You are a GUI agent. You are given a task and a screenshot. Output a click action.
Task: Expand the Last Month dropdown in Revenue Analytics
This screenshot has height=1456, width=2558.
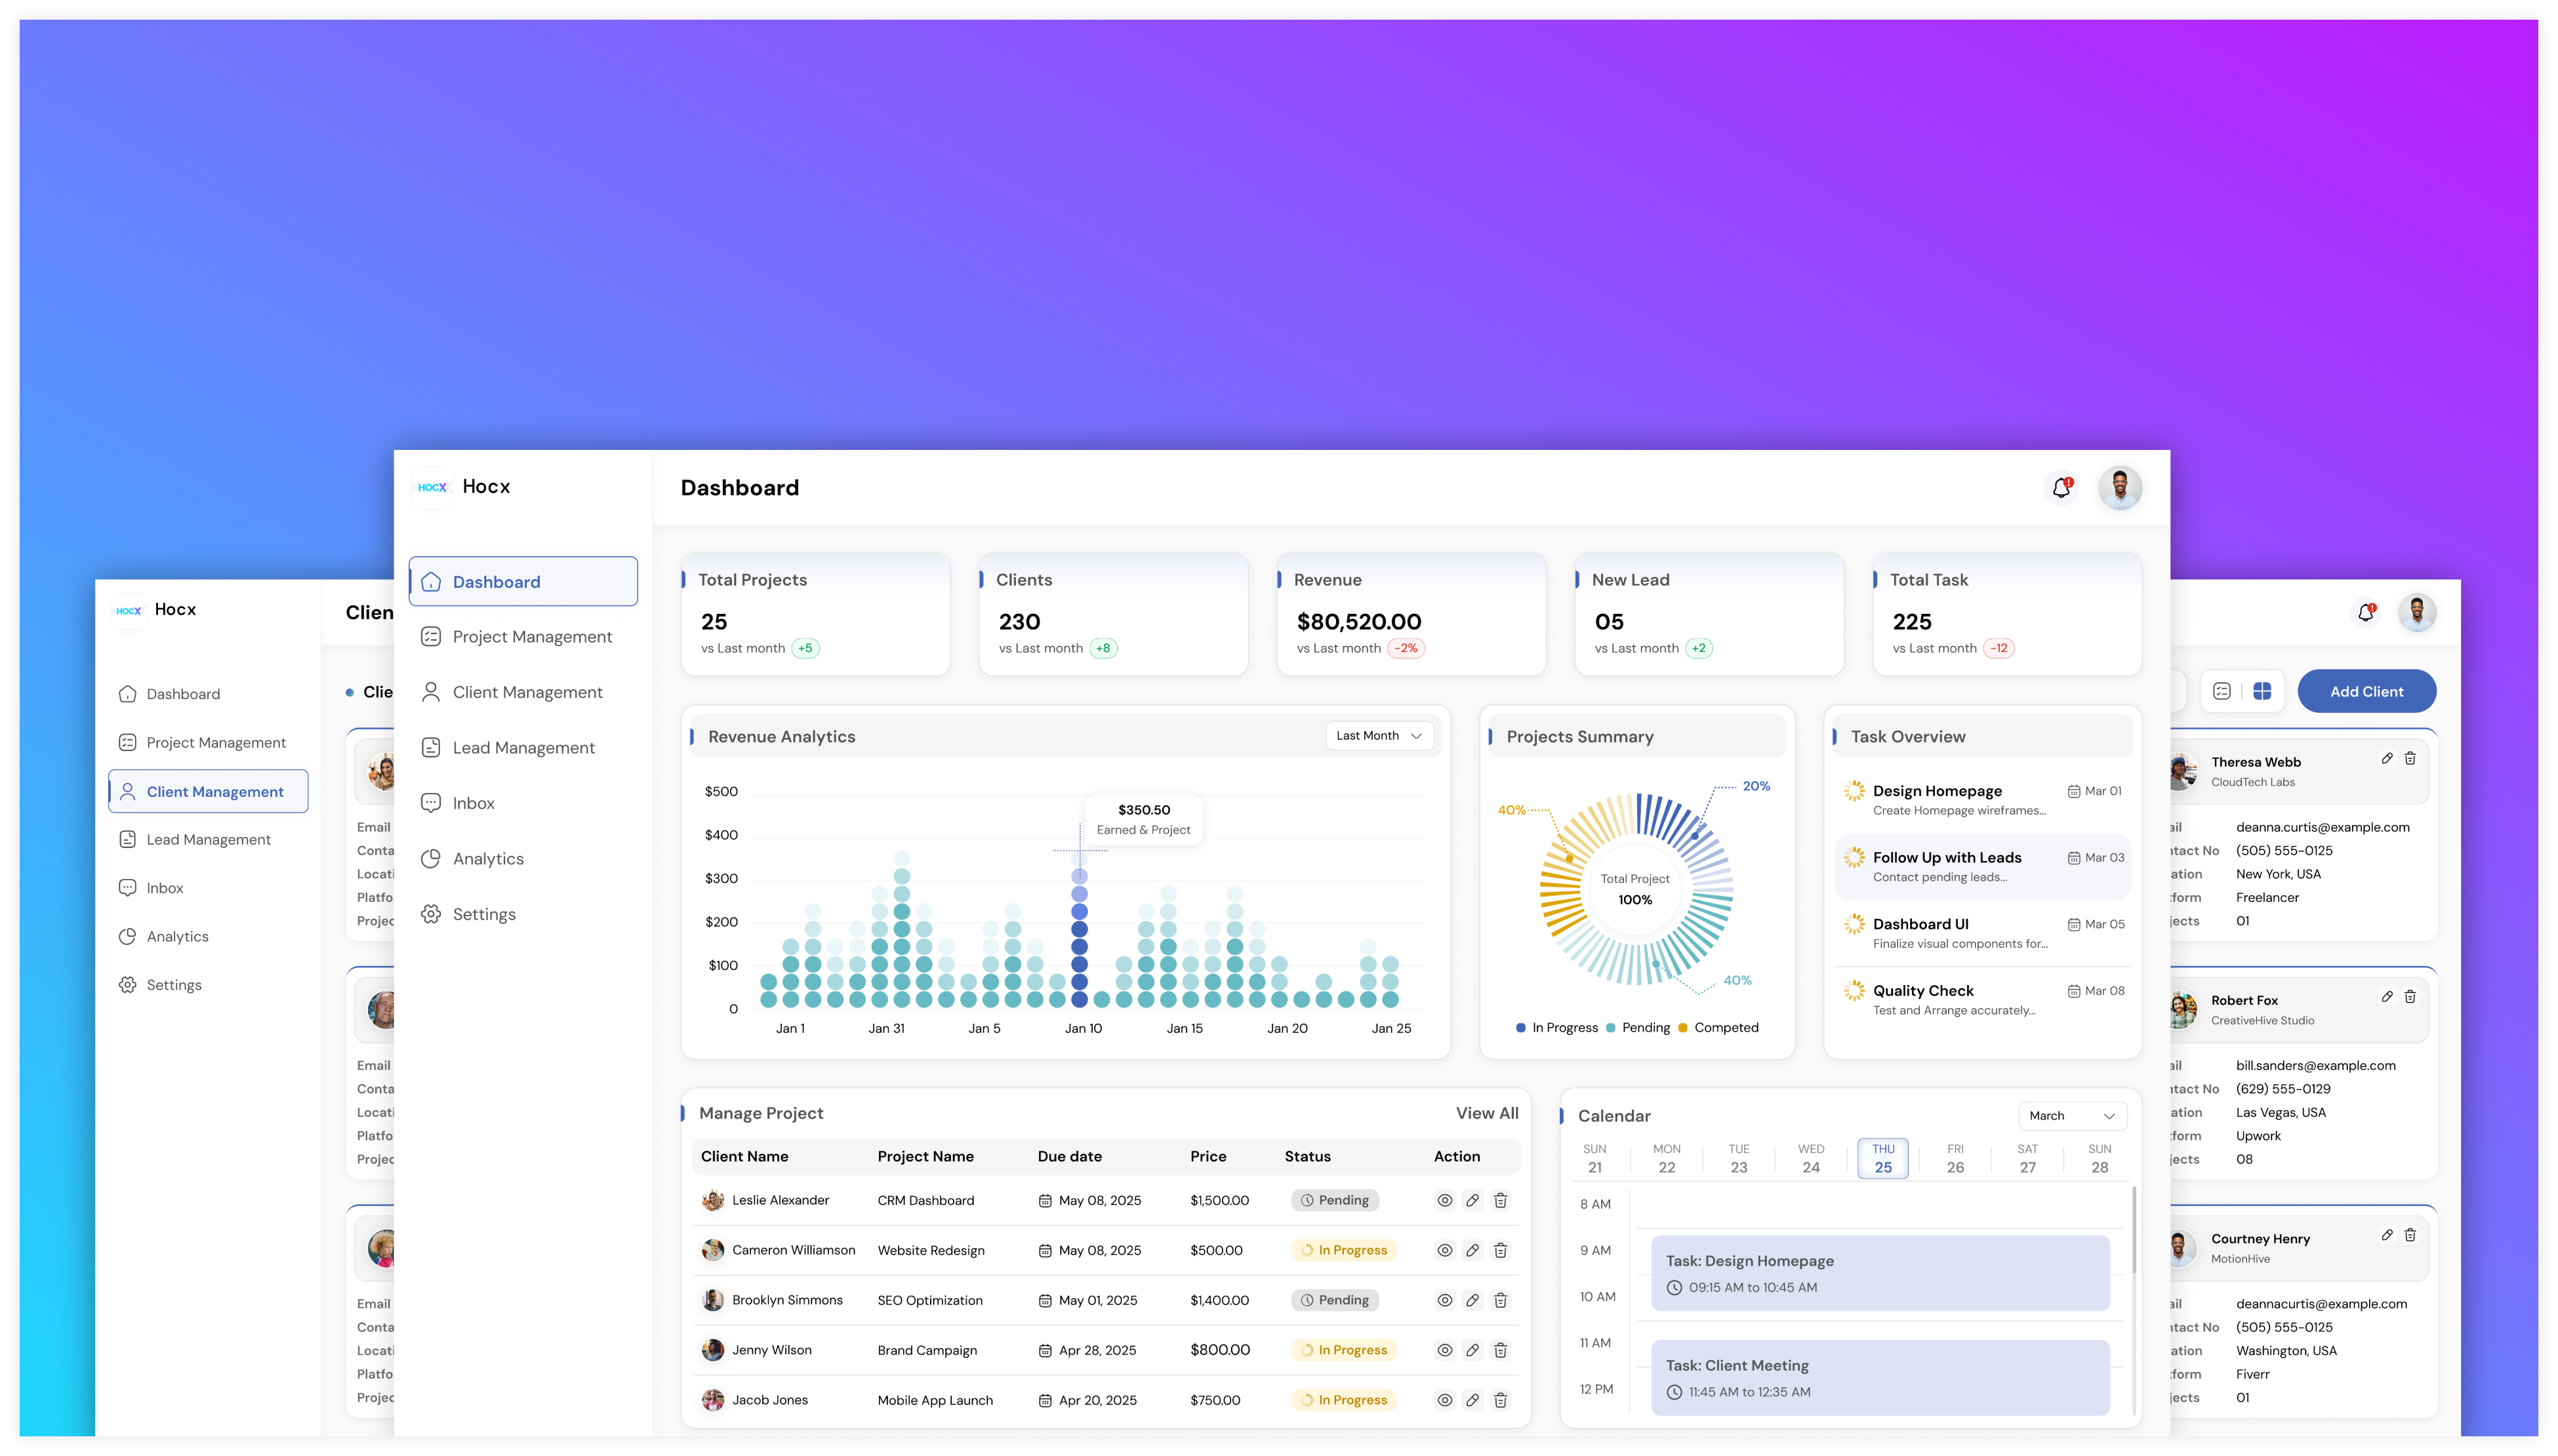click(x=1379, y=736)
